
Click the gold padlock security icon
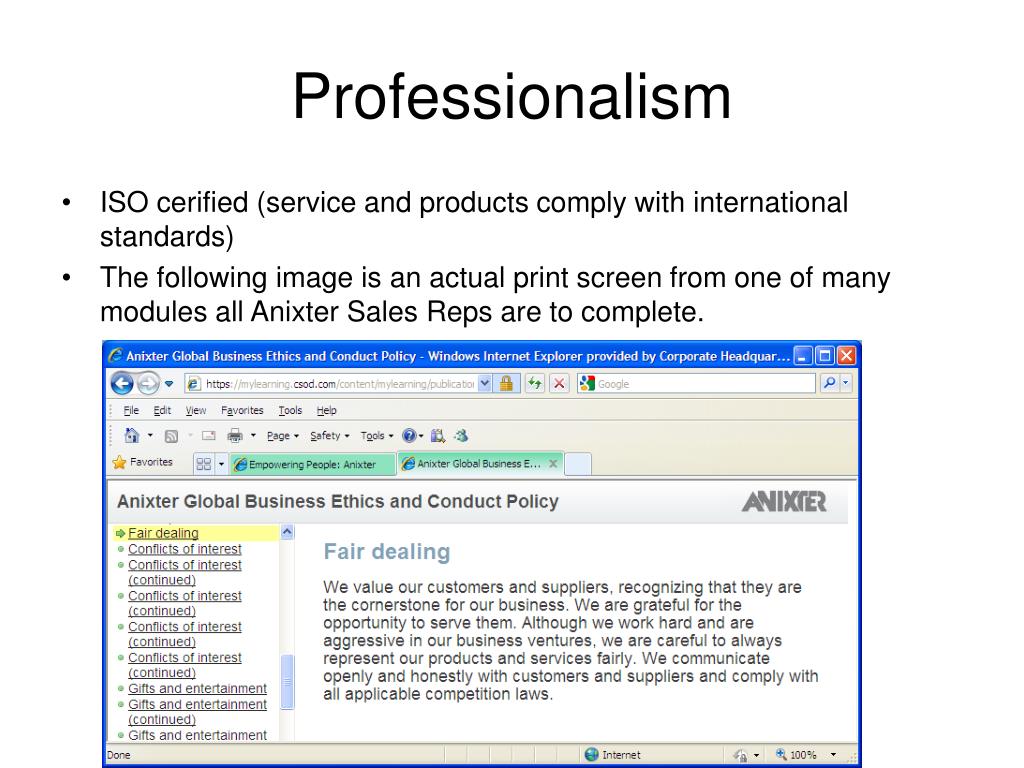(506, 383)
